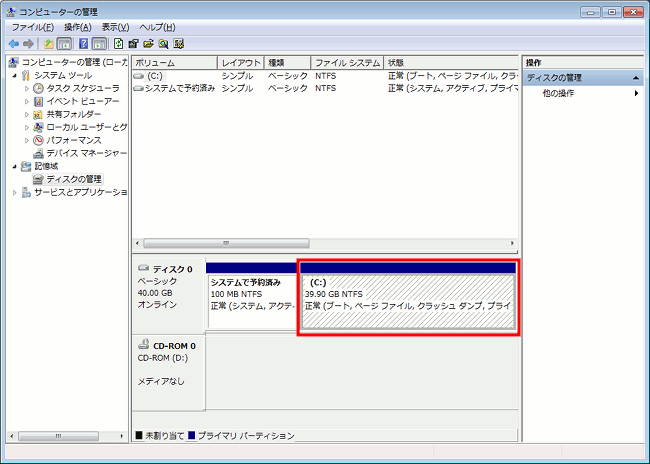The height and width of the screenshot is (464, 650).
Task: Open the 表示(V) menu
Action: [x=116, y=27]
